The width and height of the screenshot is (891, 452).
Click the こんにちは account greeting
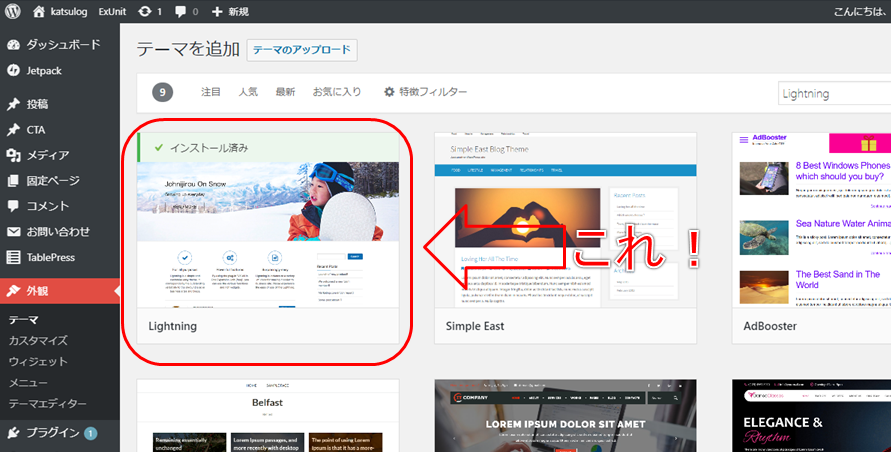pyautogui.click(x=861, y=11)
